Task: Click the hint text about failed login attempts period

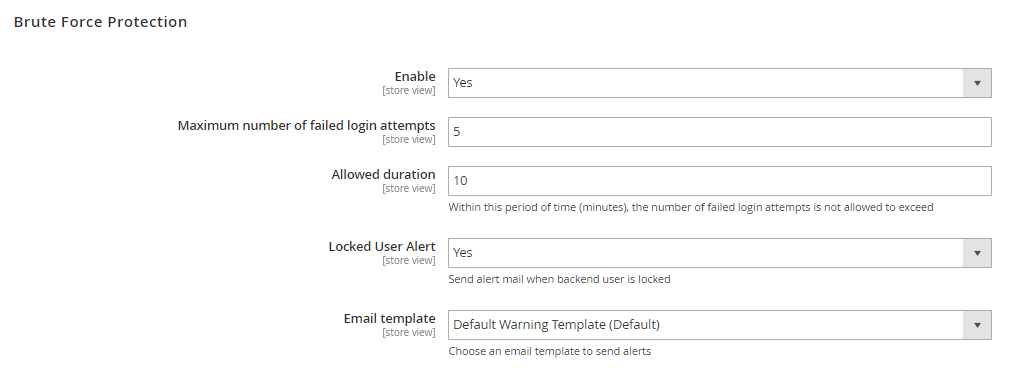Action: [x=691, y=208]
